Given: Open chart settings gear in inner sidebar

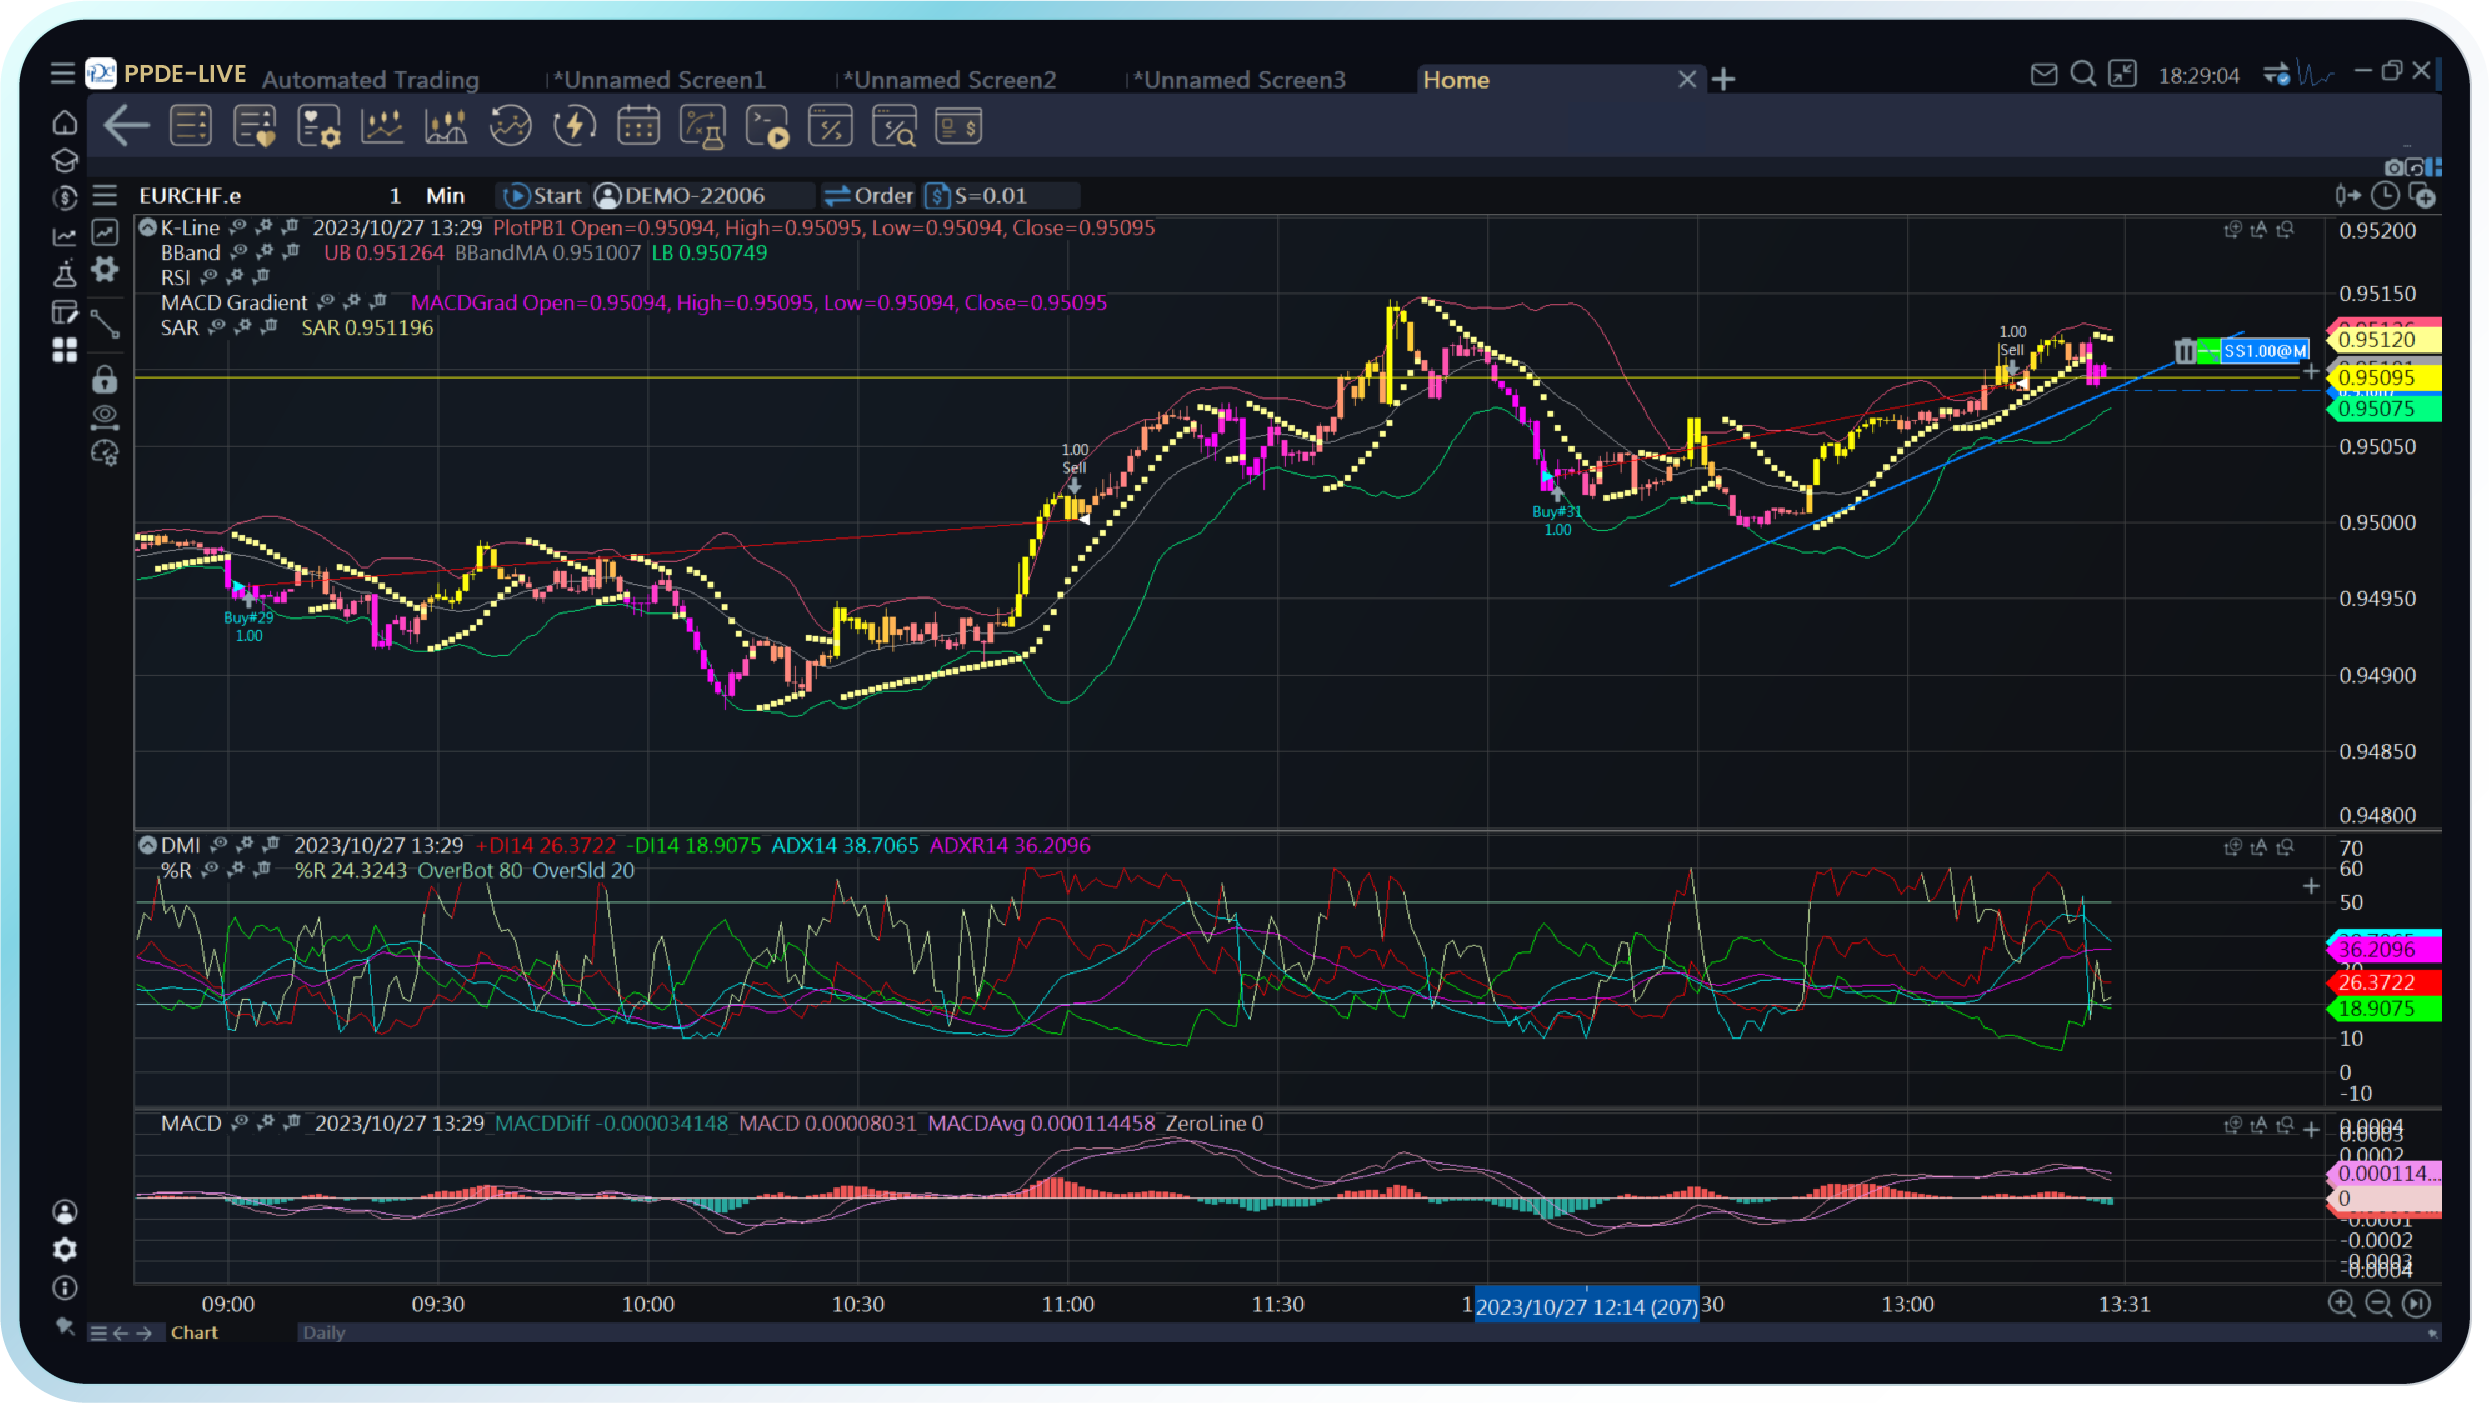Looking at the screenshot, I should [x=105, y=269].
